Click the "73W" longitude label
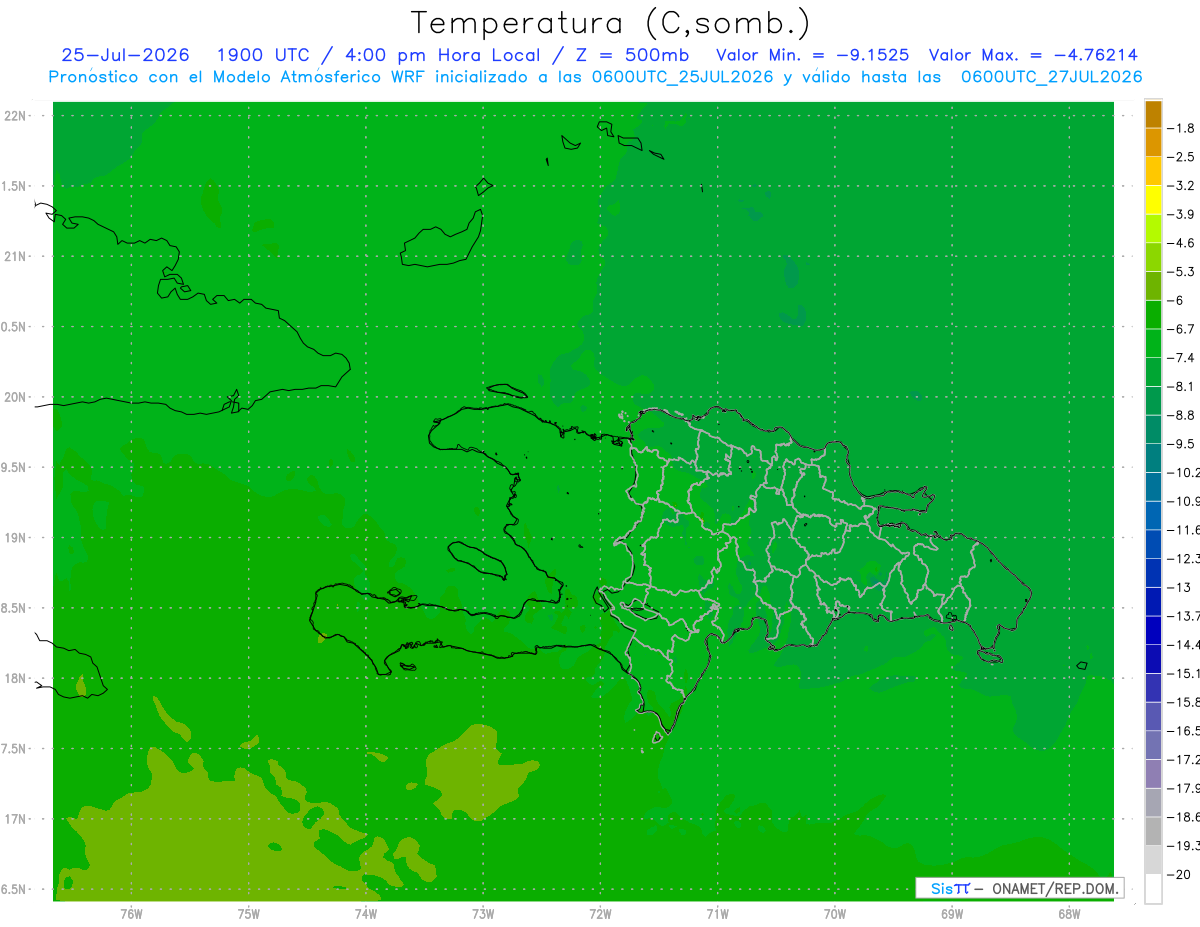The height and width of the screenshot is (927, 1200). (x=483, y=914)
